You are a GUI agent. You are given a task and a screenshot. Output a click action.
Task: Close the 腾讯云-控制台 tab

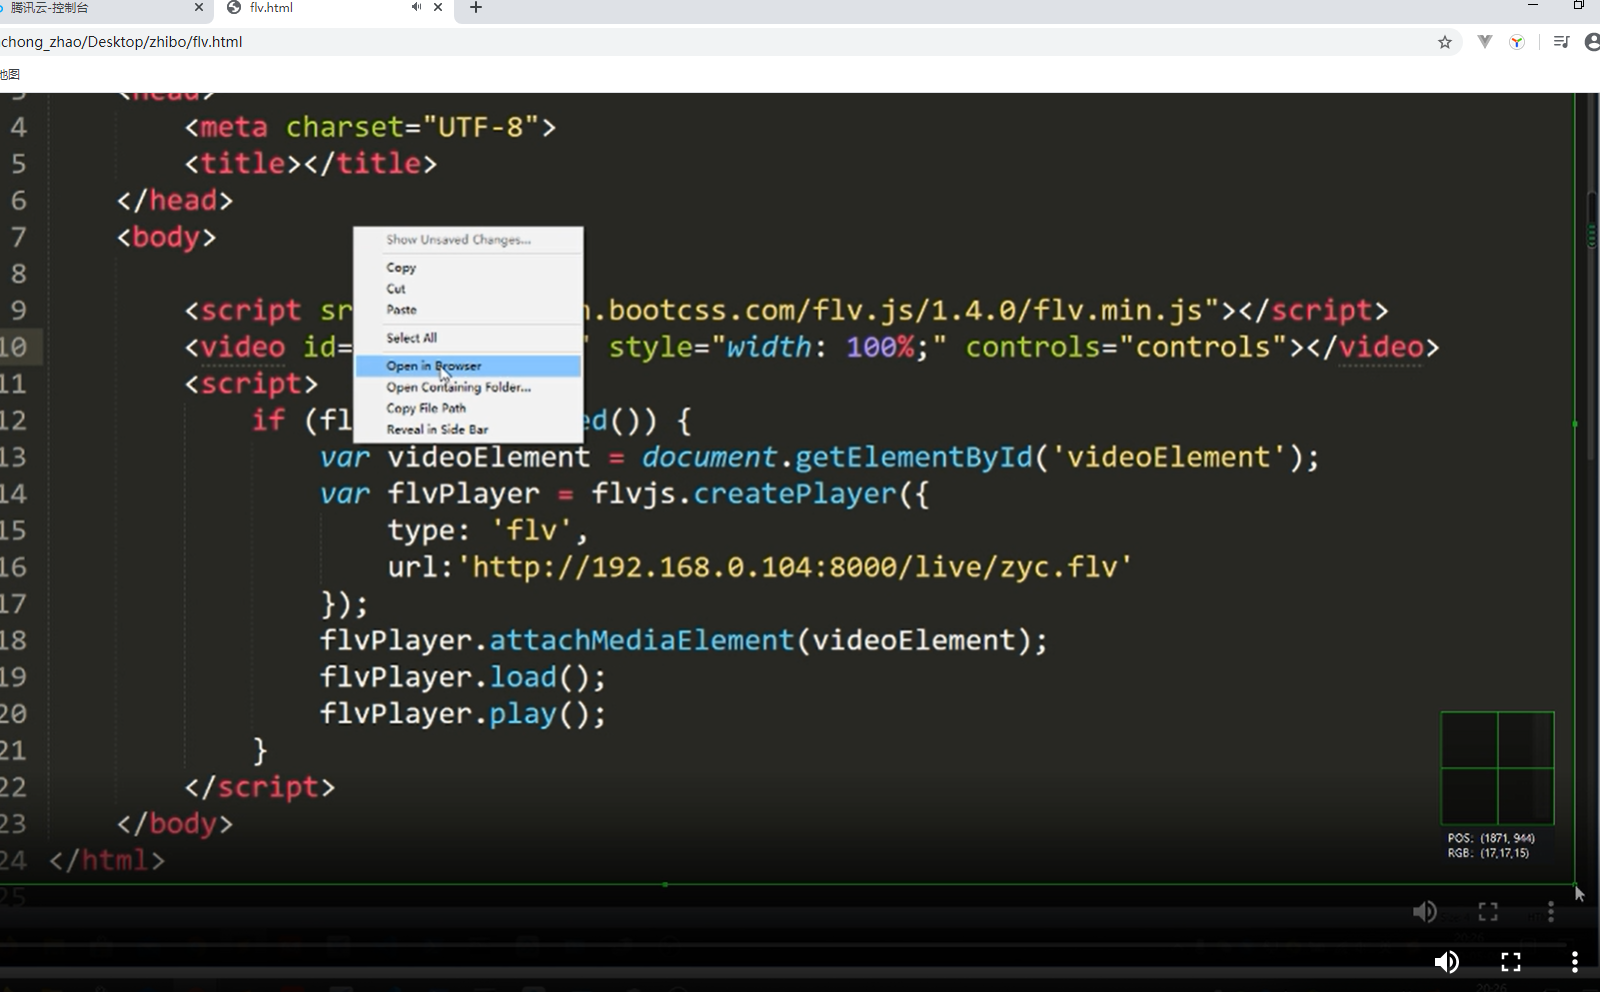coord(198,7)
